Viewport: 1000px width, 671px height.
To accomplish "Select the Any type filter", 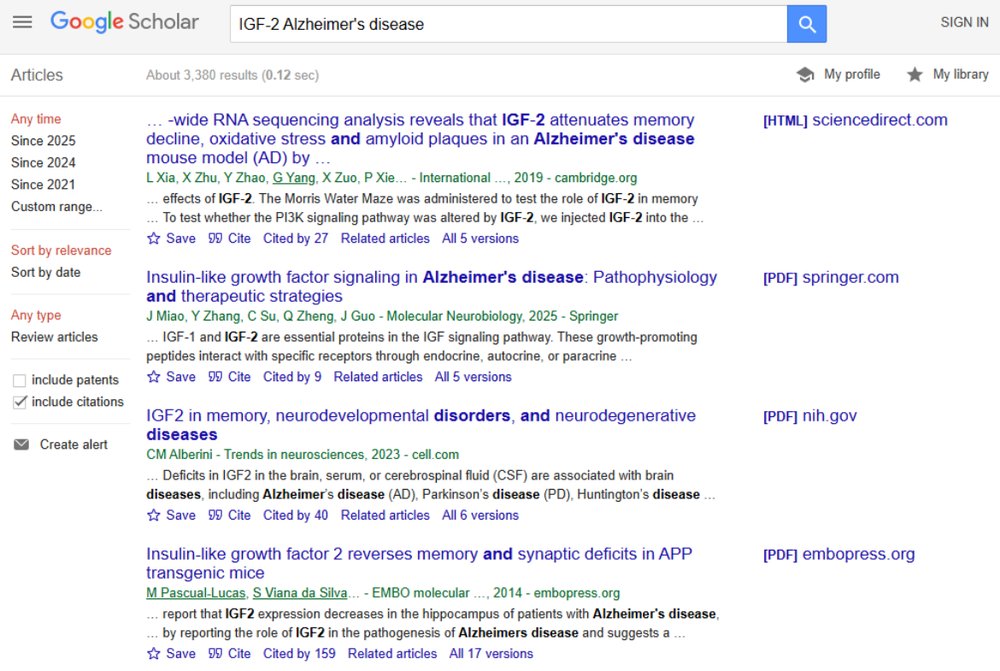I will click(36, 315).
